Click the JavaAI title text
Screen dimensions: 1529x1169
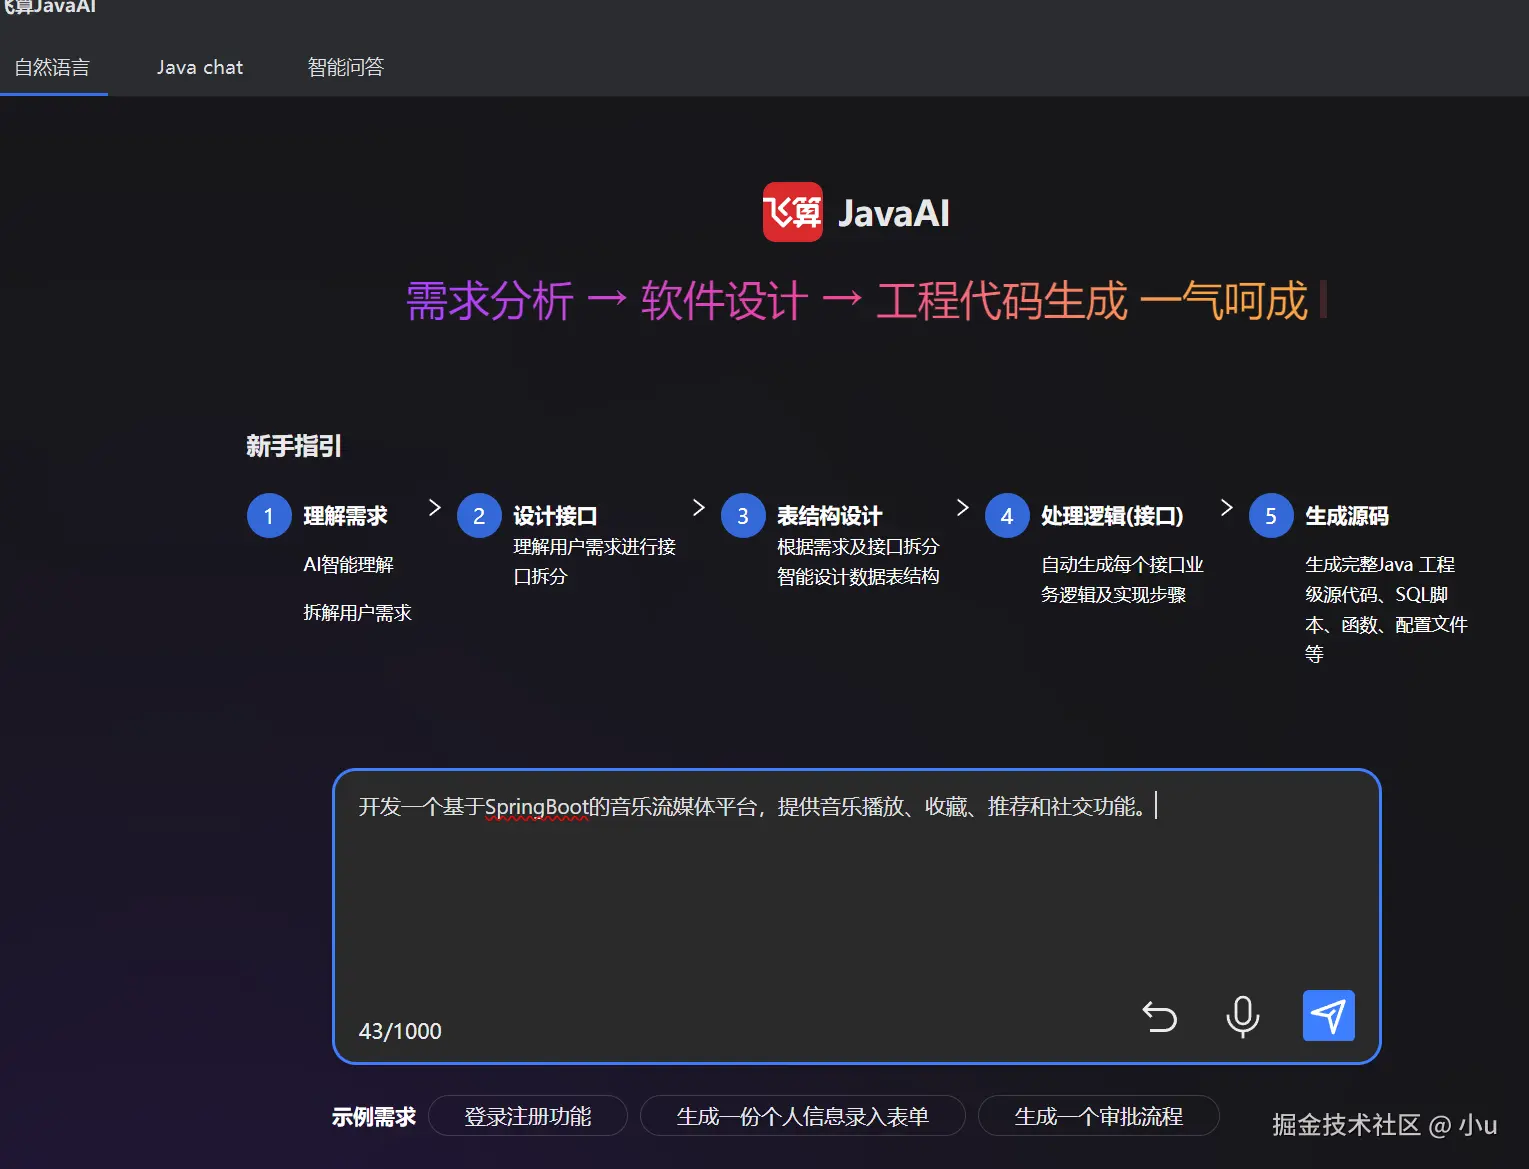click(x=893, y=213)
